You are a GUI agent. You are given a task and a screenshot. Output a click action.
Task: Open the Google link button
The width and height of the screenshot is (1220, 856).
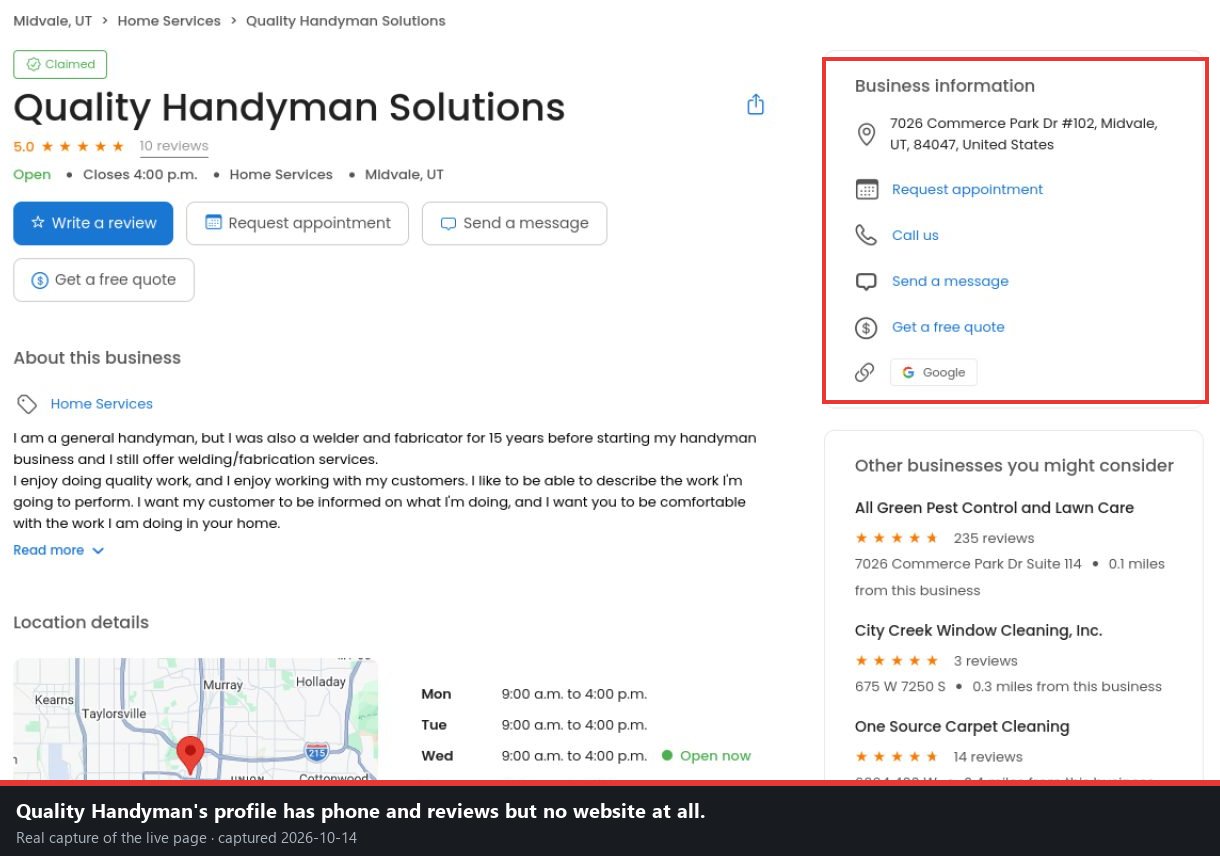click(933, 372)
